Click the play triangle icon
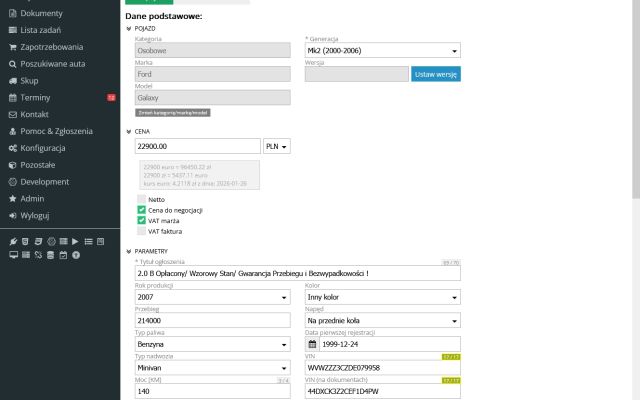 [x=75, y=242]
